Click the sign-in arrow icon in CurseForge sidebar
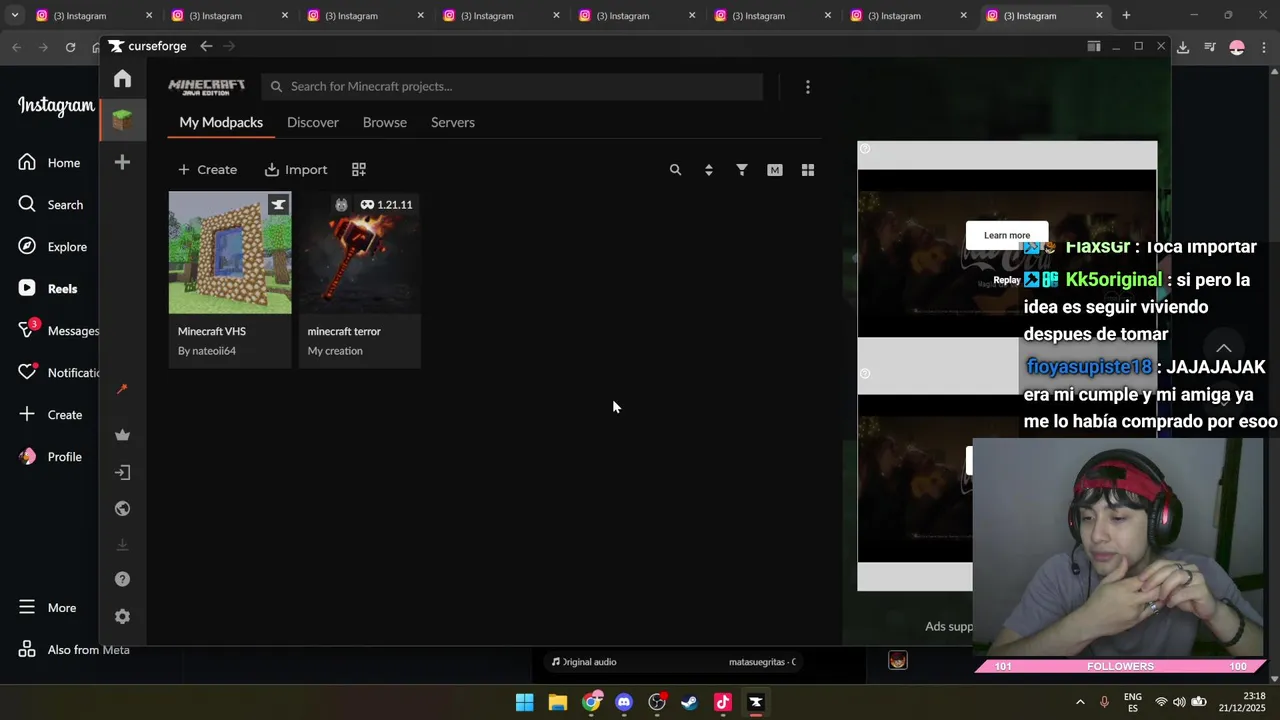This screenshot has width=1280, height=720. (122, 472)
